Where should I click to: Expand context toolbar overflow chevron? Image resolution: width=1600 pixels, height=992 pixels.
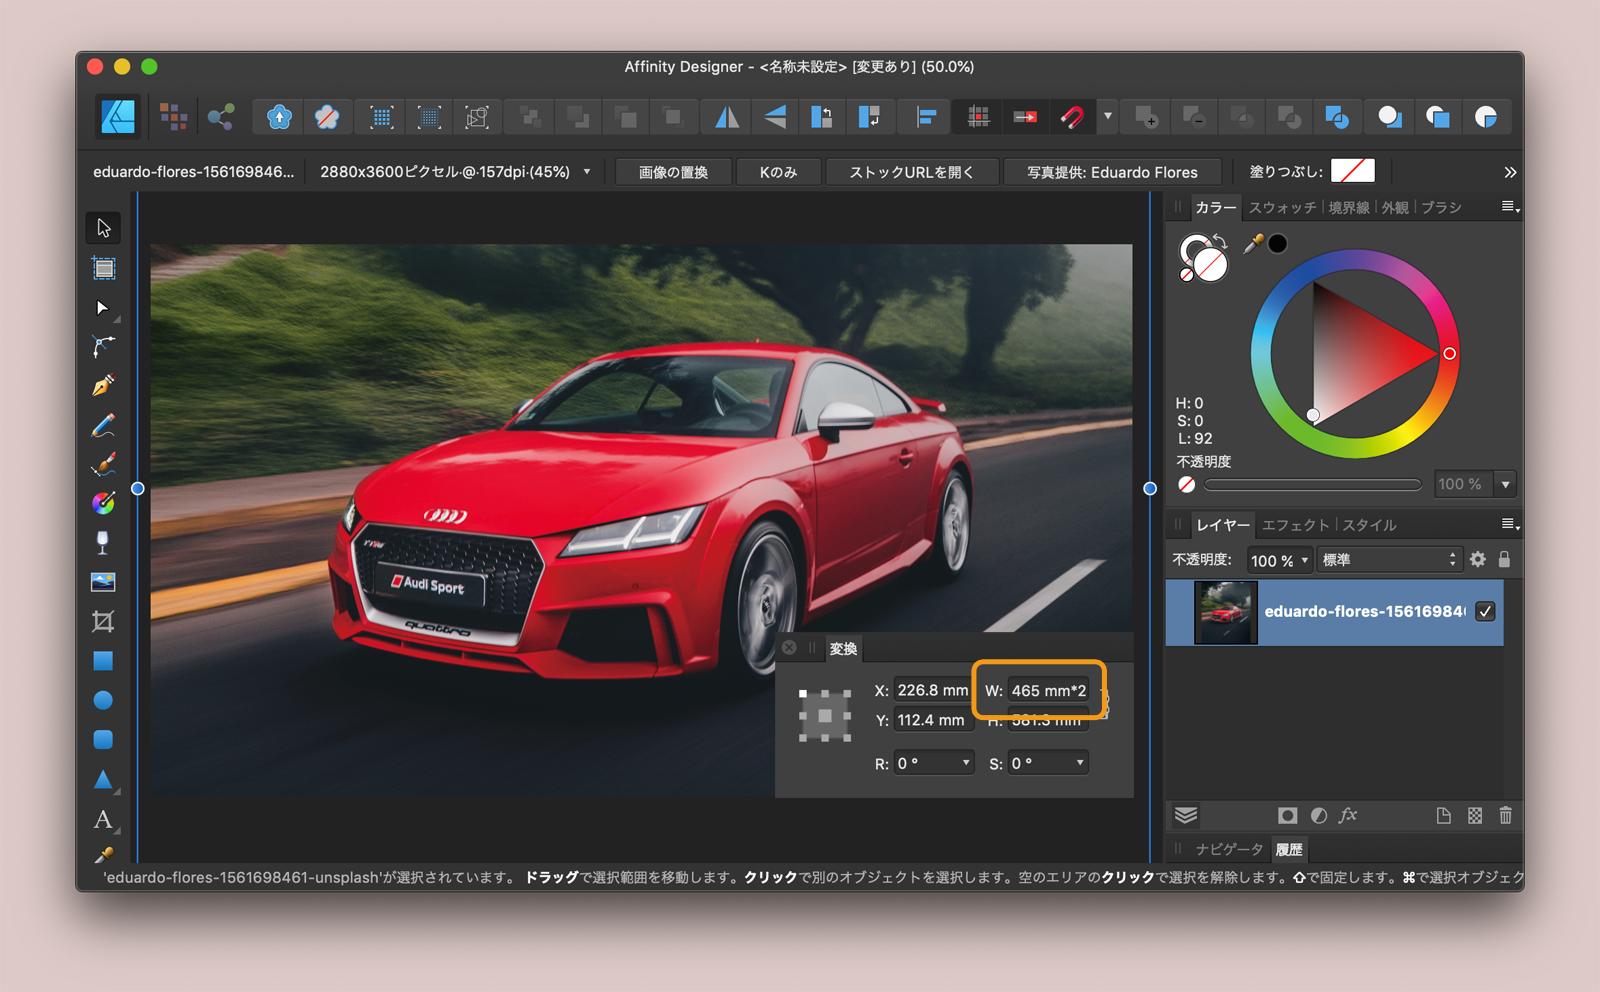1510,172
